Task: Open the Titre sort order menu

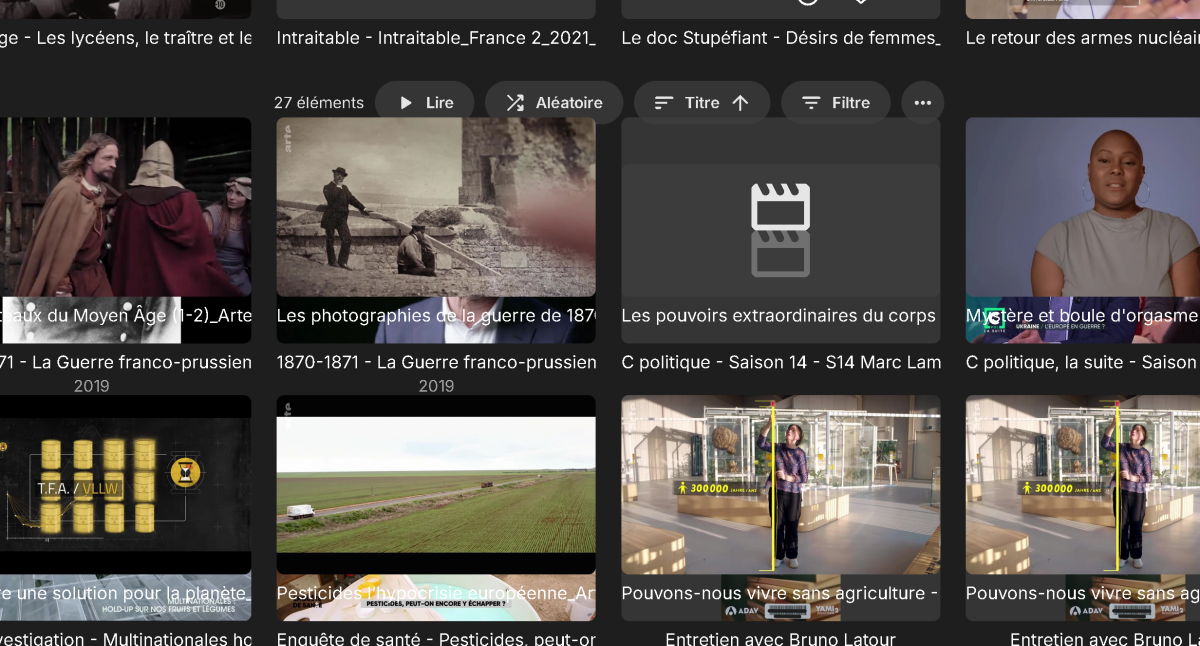Action: [702, 102]
